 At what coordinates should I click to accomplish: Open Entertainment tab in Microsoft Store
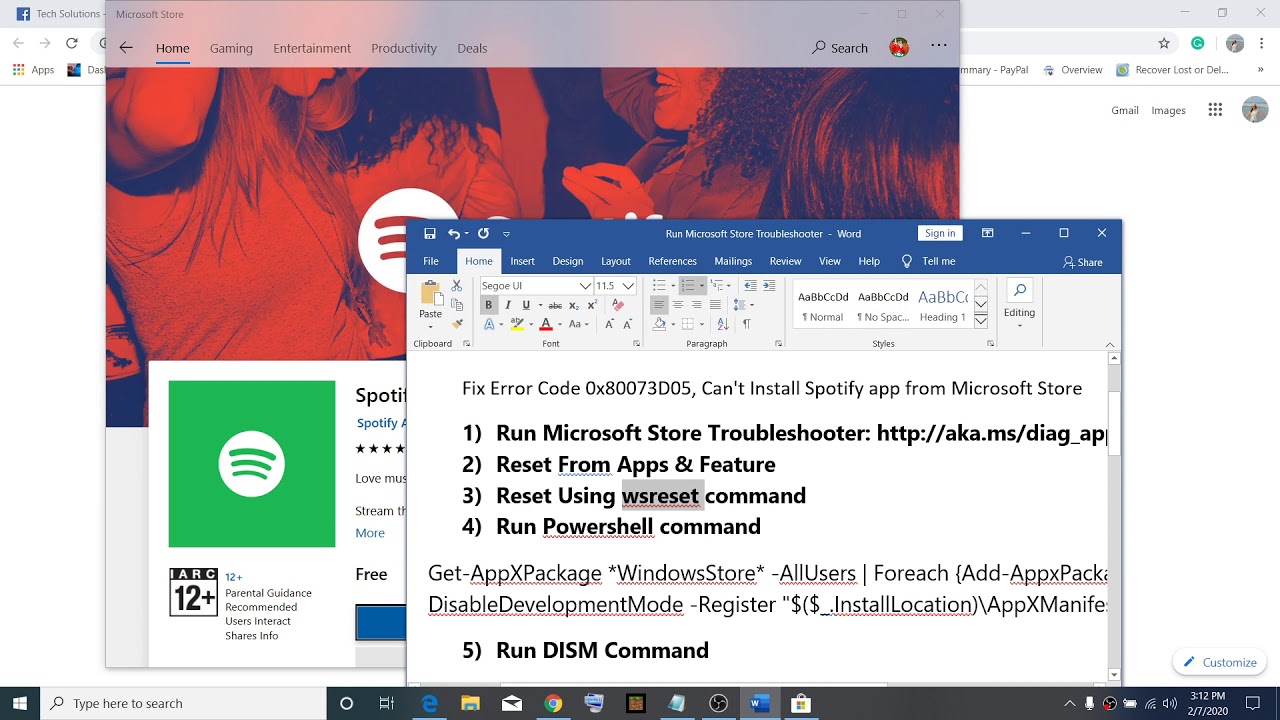tap(312, 48)
